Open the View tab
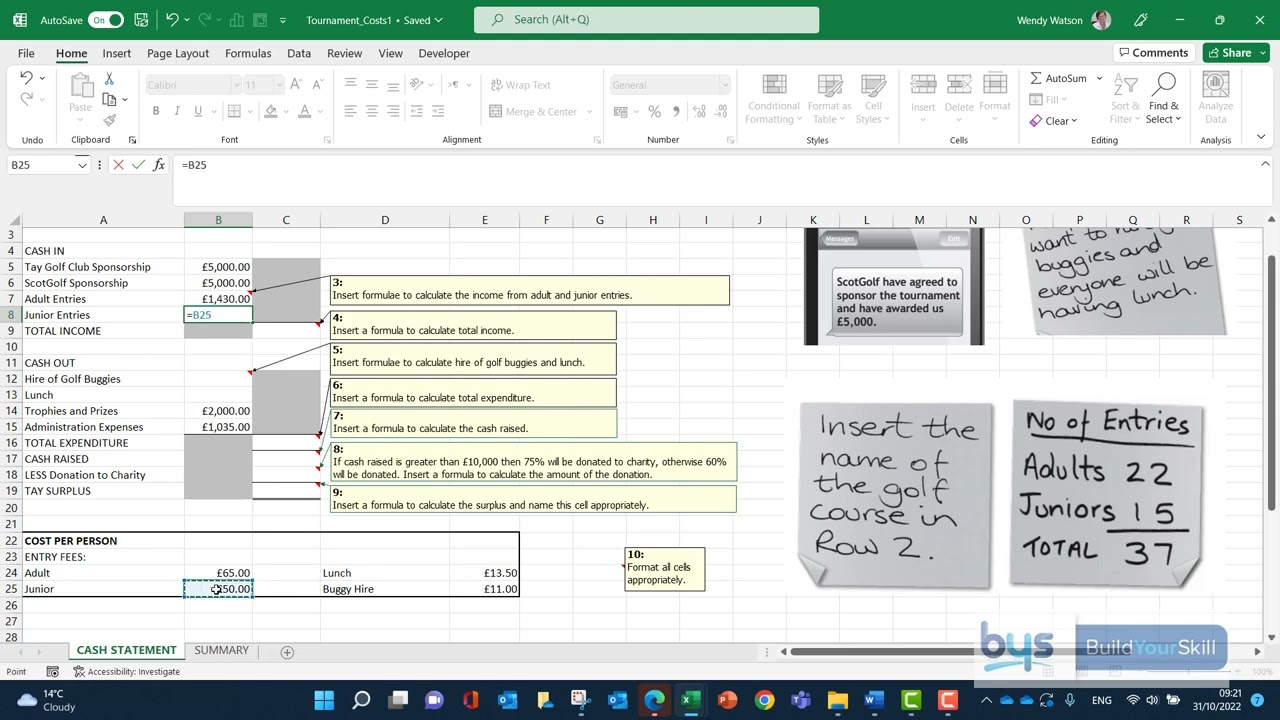1280x720 pixels. (x=390, y=53)
